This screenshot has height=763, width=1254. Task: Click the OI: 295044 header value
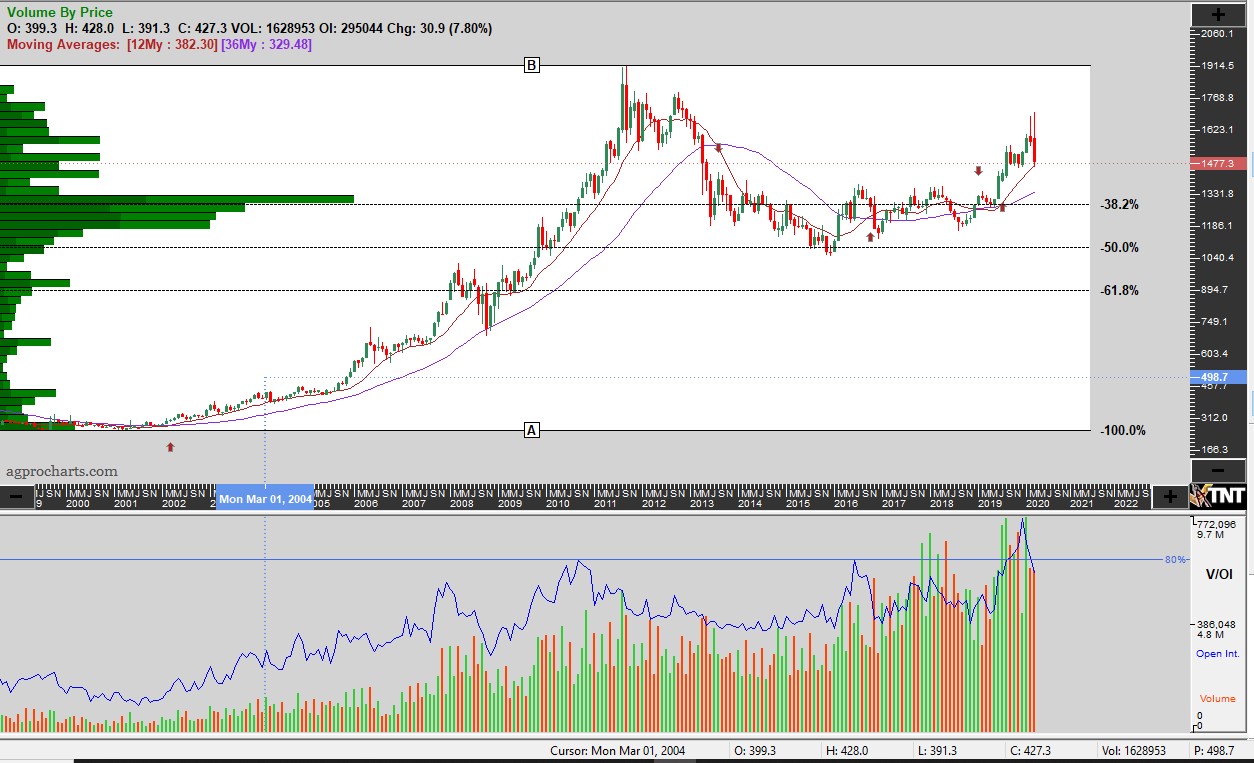click(350, 28)
